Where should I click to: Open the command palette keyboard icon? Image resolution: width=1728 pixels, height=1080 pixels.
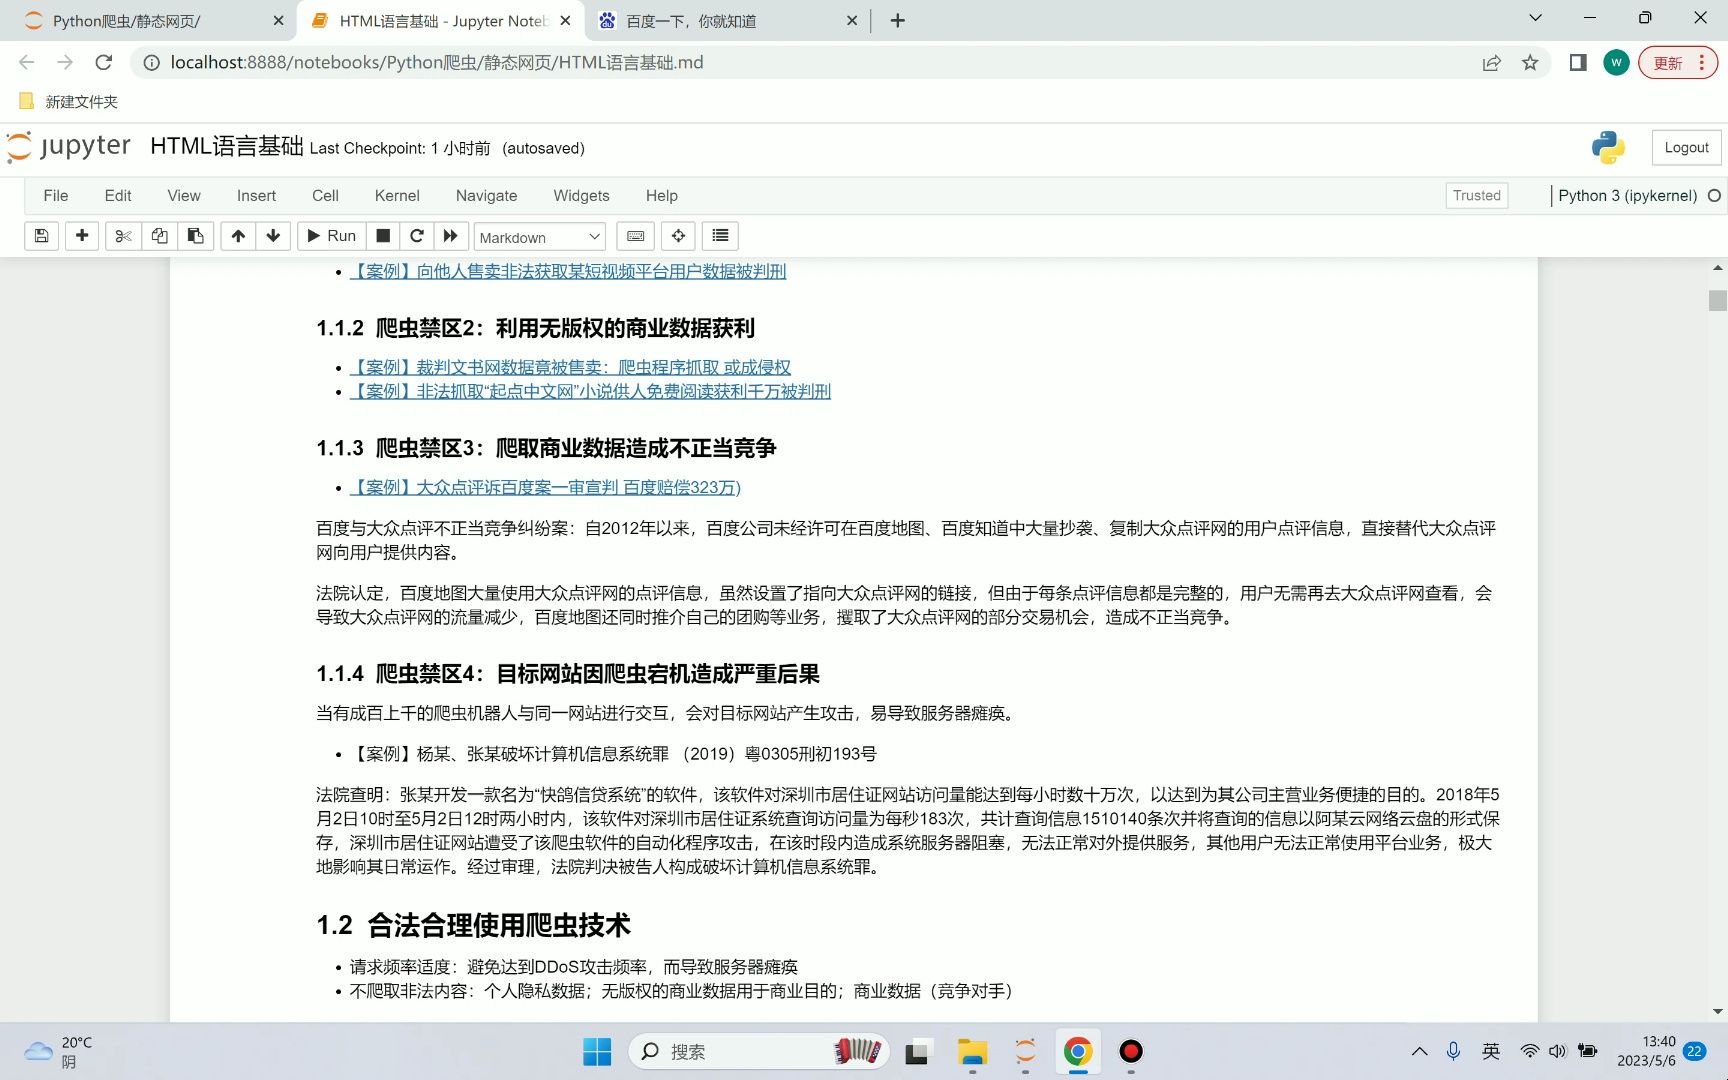[636, 236]
